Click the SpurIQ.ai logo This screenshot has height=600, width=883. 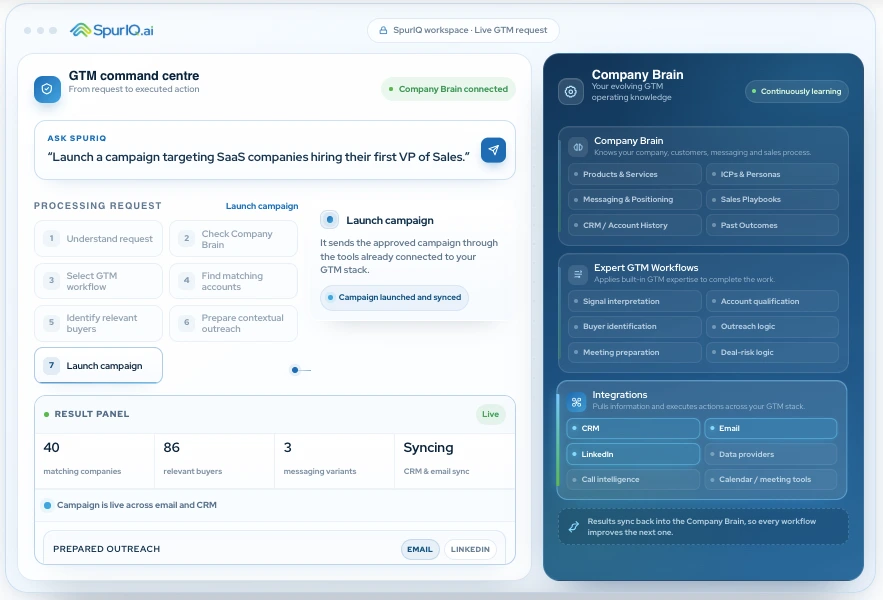pos(112,30)
